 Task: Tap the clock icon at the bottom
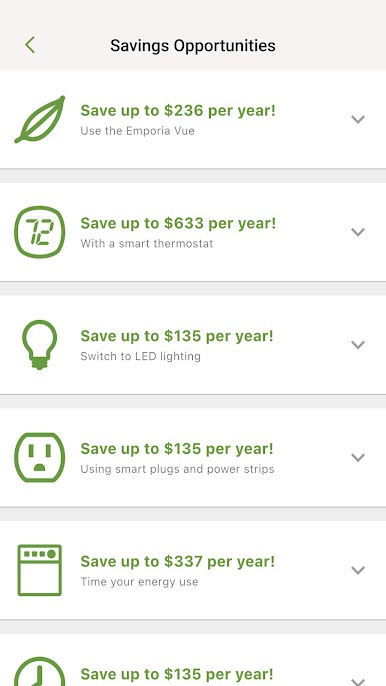coord(40,672)
